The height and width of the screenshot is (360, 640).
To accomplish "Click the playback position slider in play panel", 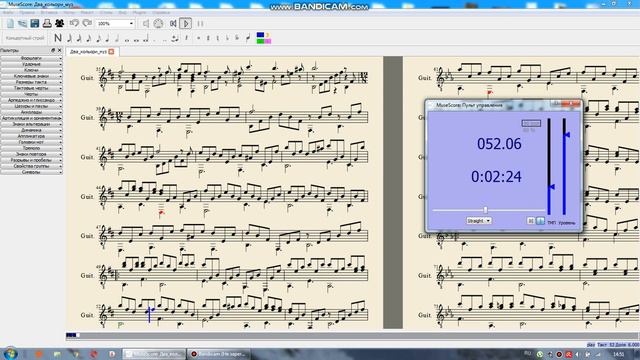I will tap(486, 210).
